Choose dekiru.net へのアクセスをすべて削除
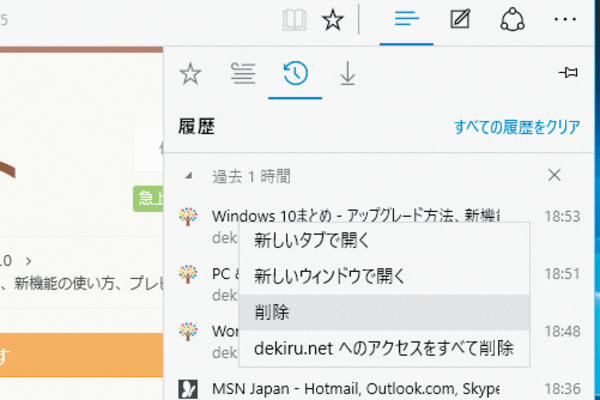The height and width of the screenshot is (400, 600). point(384,348)
